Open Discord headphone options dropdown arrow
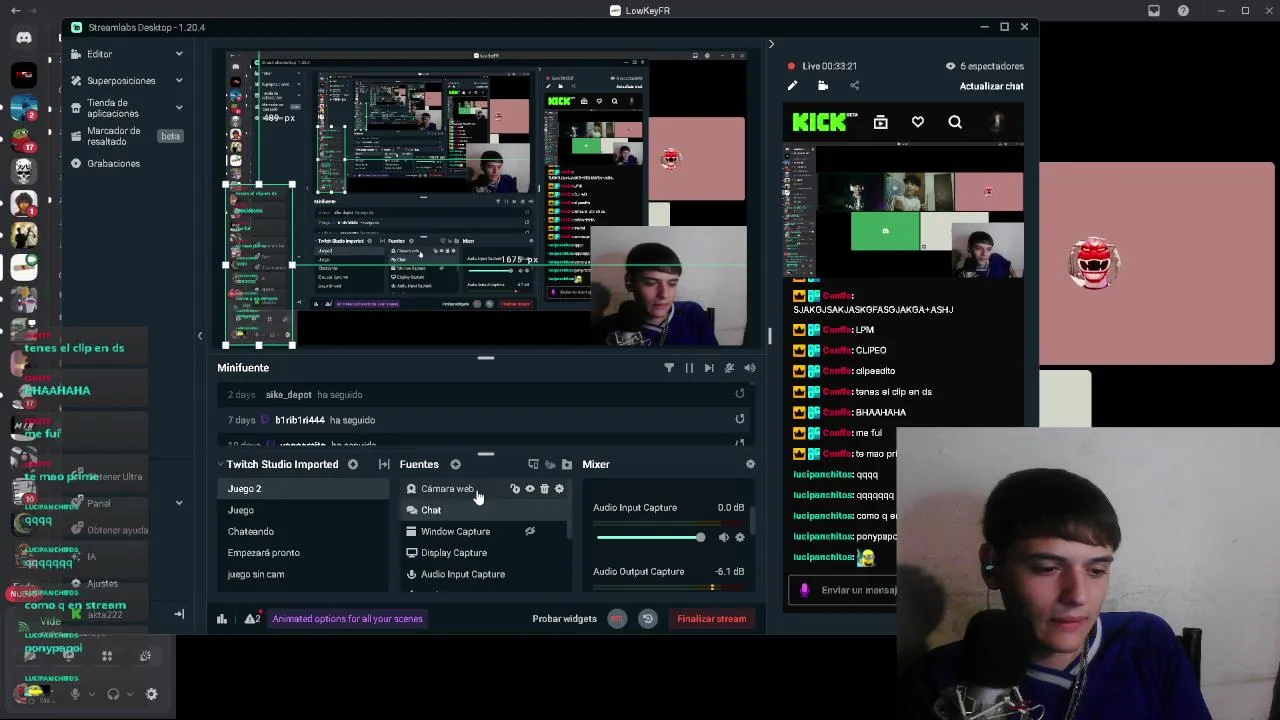1280x720 pixels. (x=129, y=694)
